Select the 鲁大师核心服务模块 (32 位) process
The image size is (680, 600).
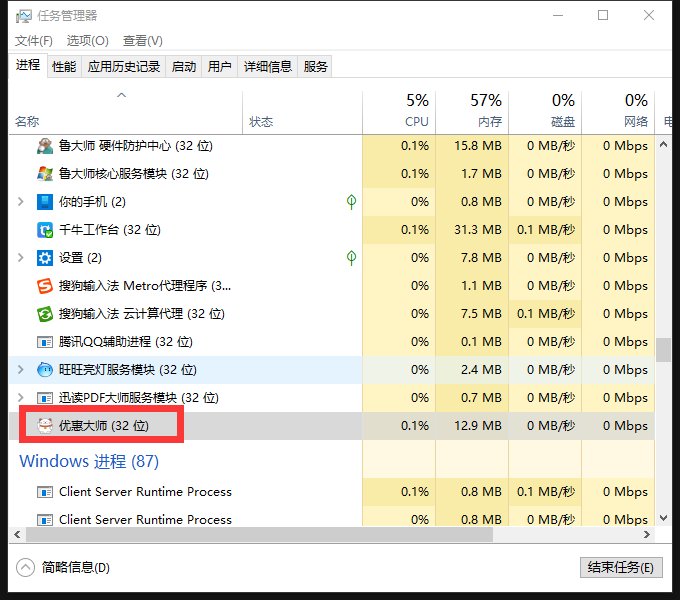(x=332, y=174)
